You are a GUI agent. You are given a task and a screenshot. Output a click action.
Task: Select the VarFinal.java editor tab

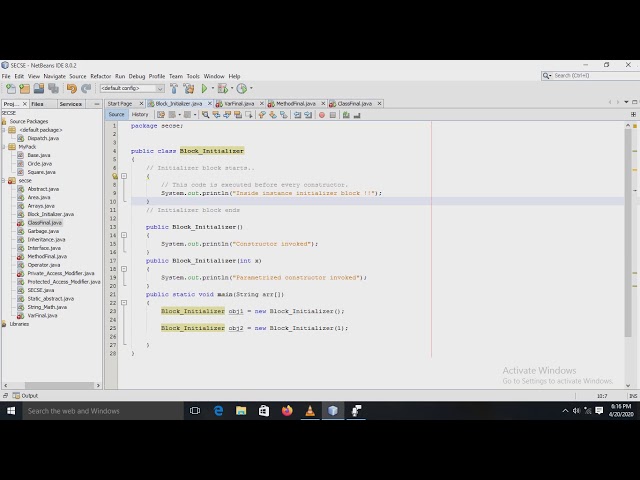[x=239, y=104]
